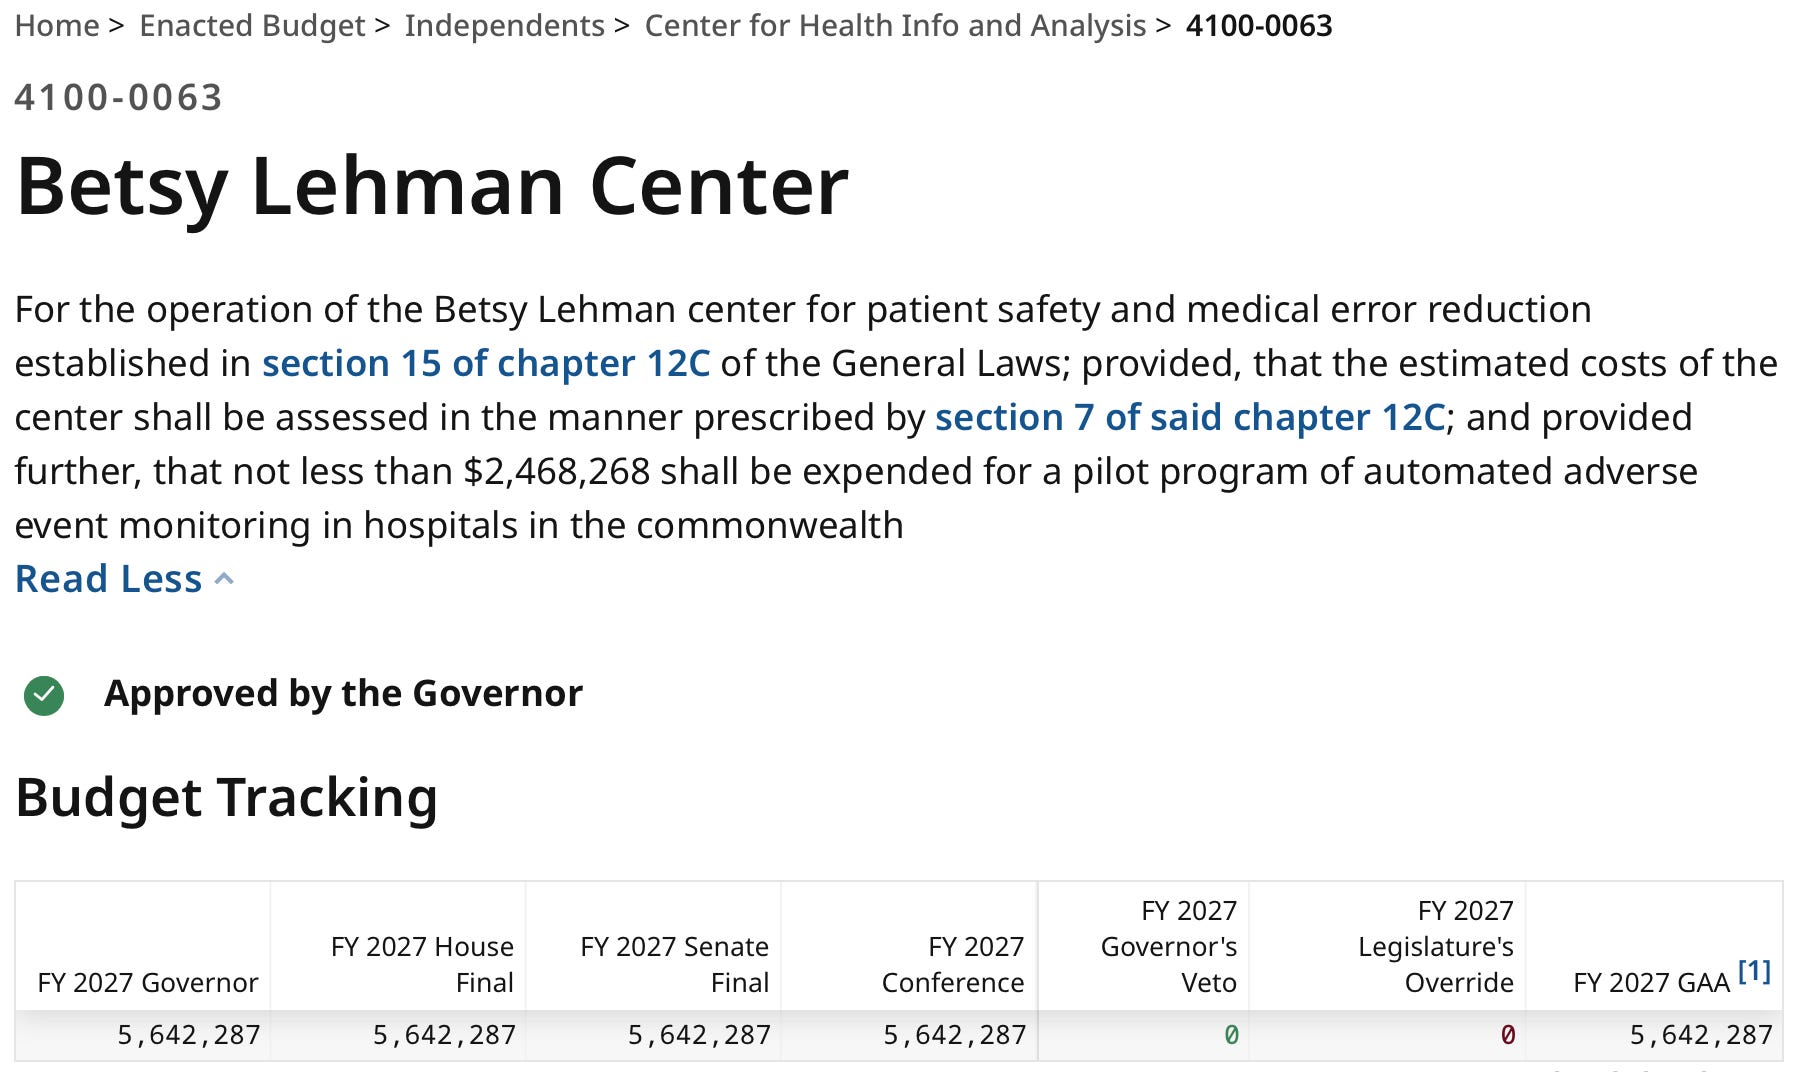This screenshot has width=1798, height=1072.
Task: Open Center for Health Info and Analysis
Action: coord(895,25)
